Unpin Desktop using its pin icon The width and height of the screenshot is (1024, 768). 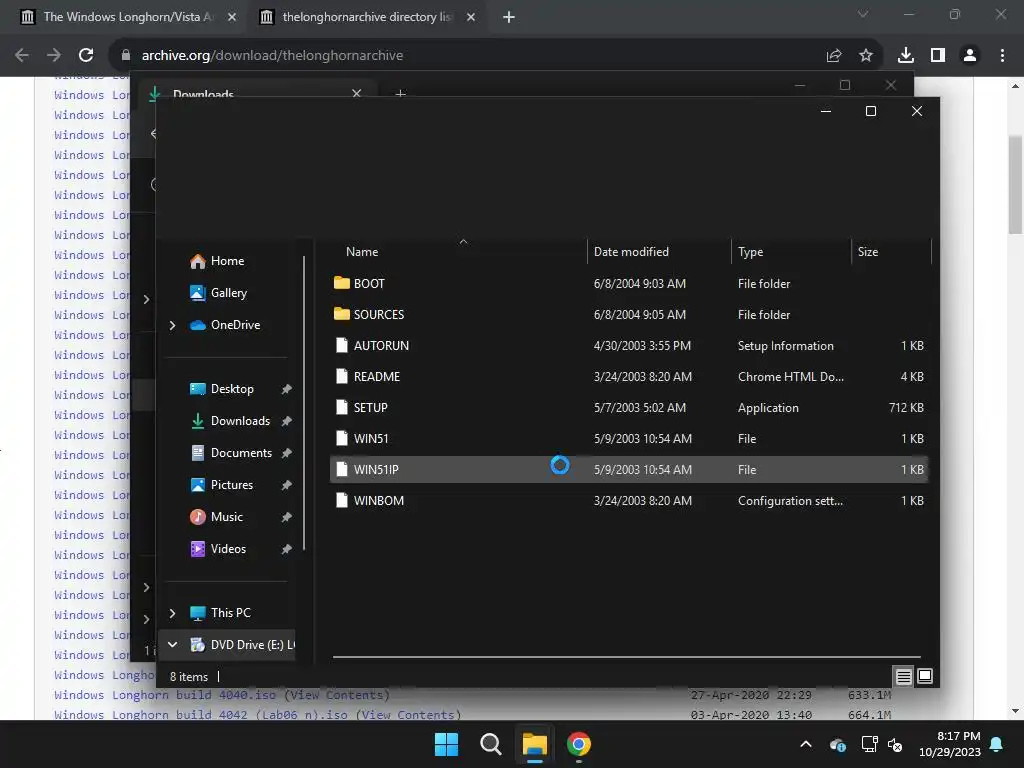coord(286,389)
